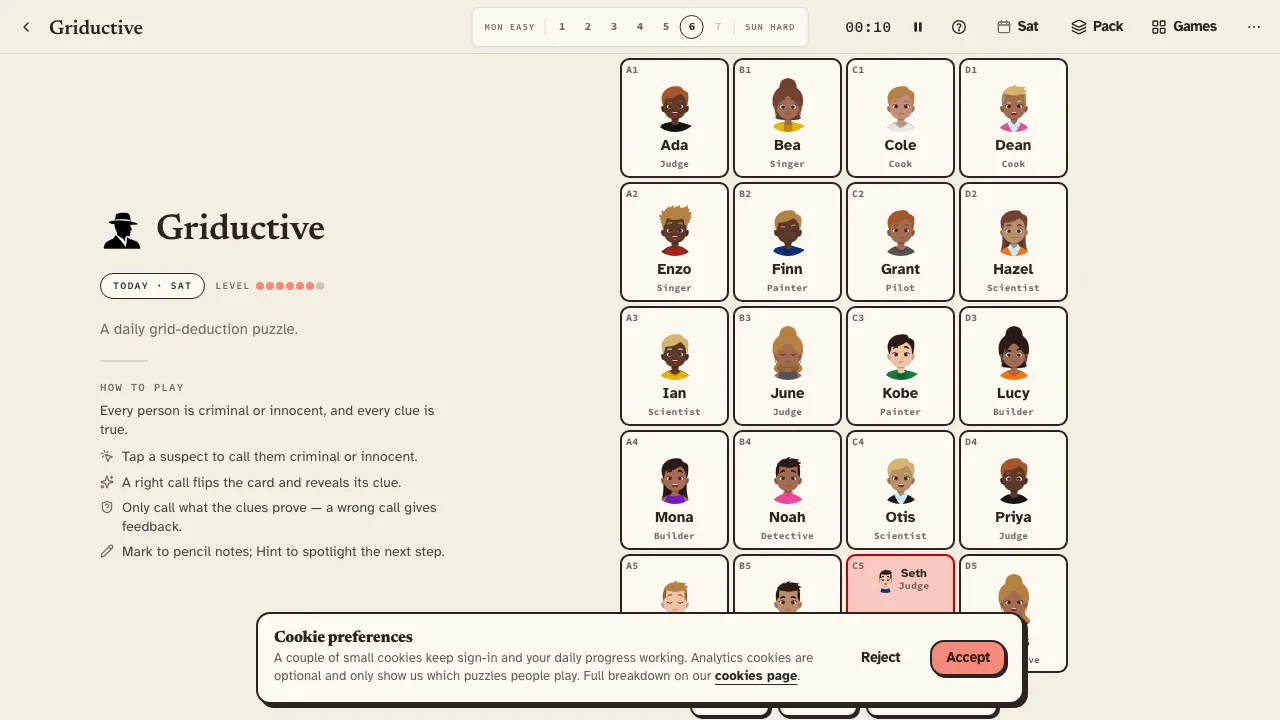Accept the cookie preferences
The height and width of the screenshot is (720, 1280).
[967, 657]
